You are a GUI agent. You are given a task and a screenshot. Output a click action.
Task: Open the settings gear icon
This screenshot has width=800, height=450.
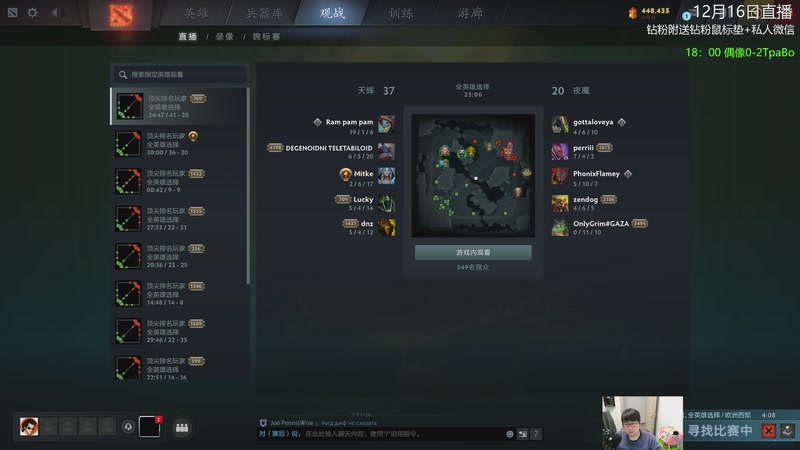click(33, 12)
